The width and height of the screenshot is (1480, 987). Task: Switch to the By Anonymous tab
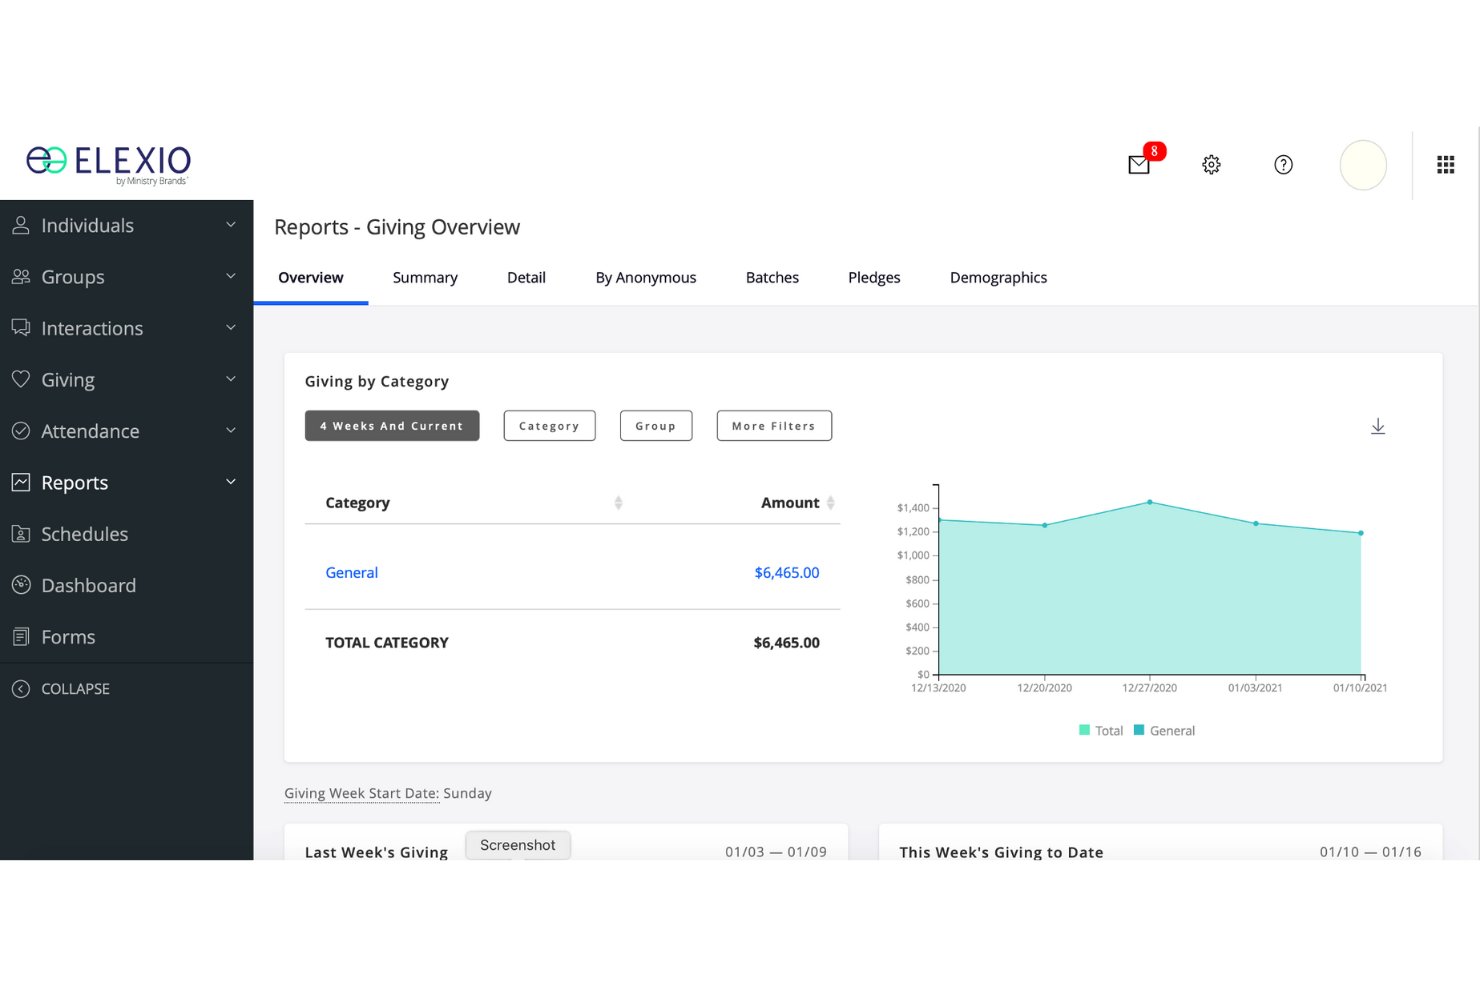[646, 278]
